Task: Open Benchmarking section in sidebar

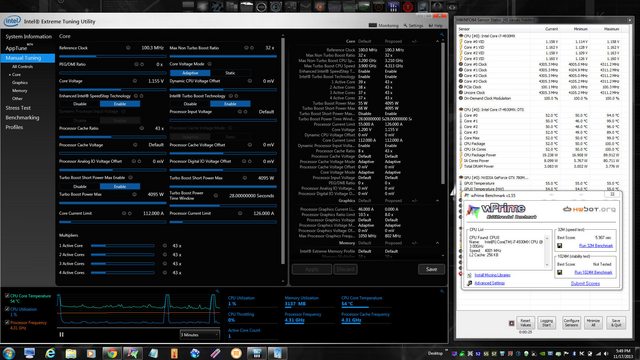Action: (x=22, y=118)
